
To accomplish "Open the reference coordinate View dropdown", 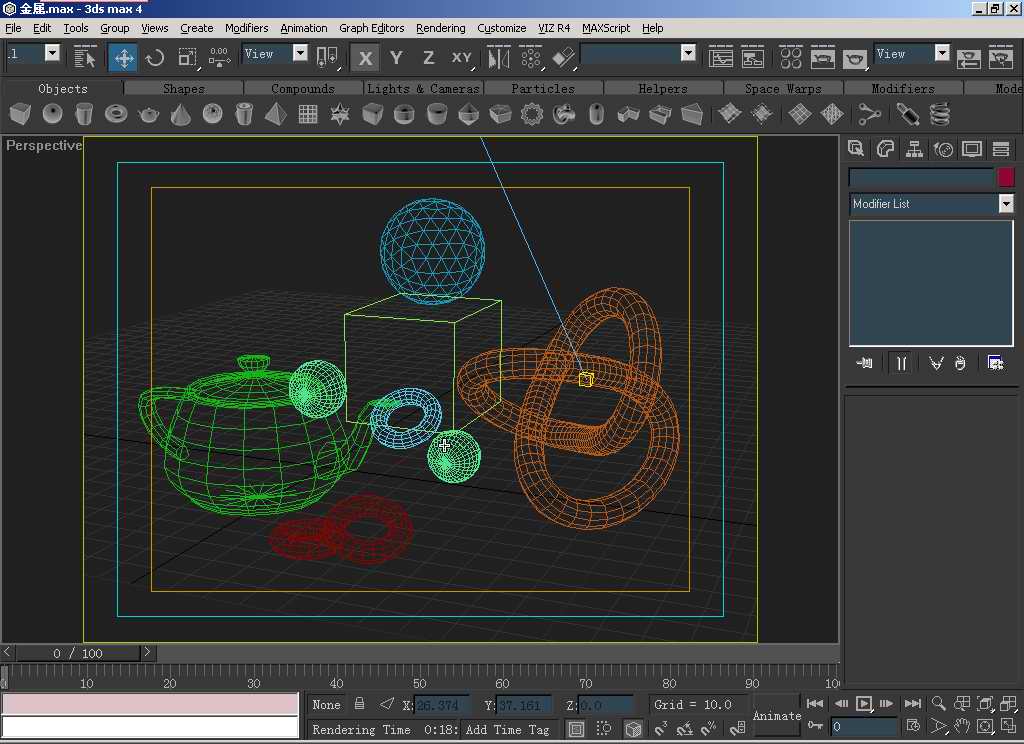I will (300, 54).
